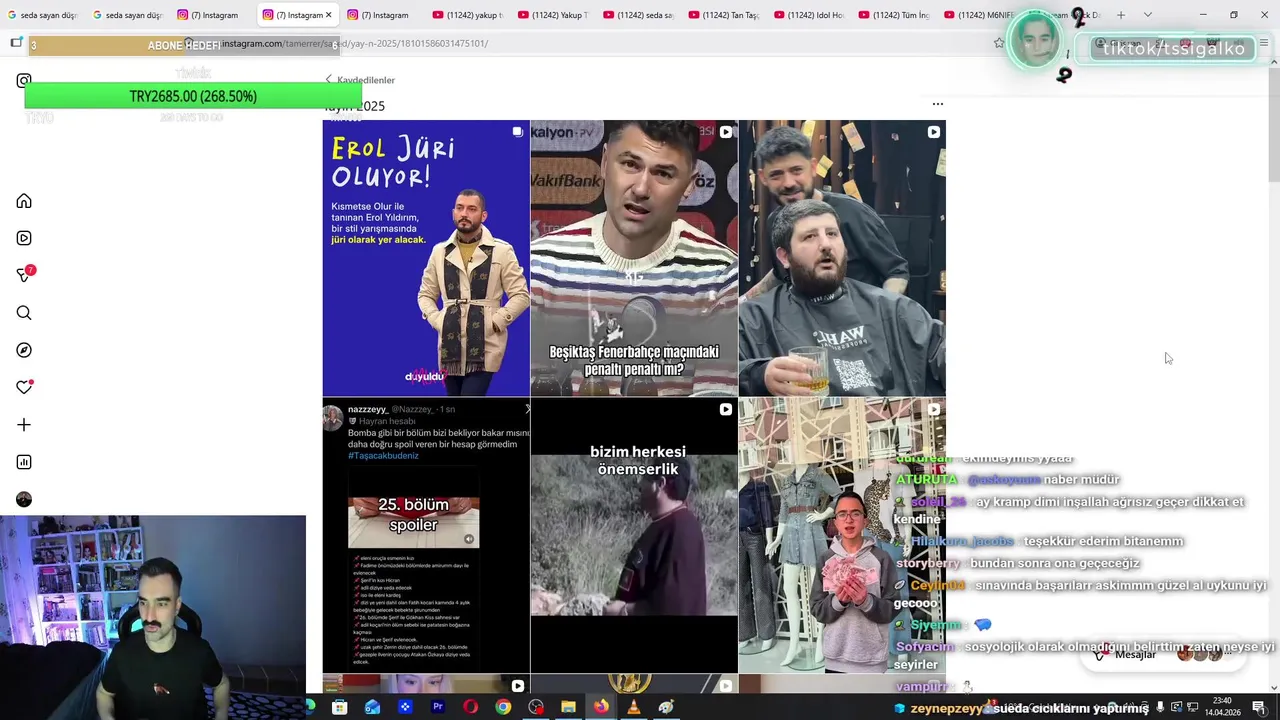Open the '25. bölüm spoiler' saved post

426,535
